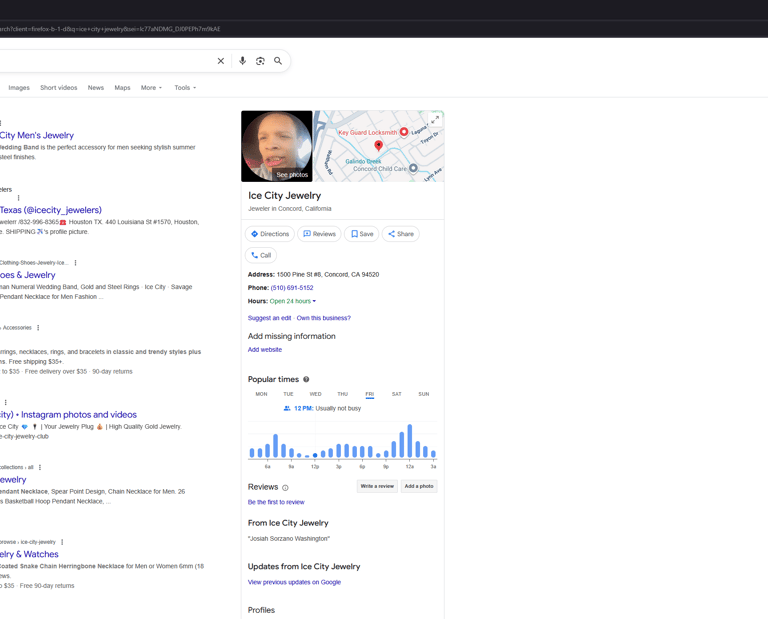Select MON in Popular times
Image resolution: width=768 pixels, height=619 pixels.
[262, 394]
